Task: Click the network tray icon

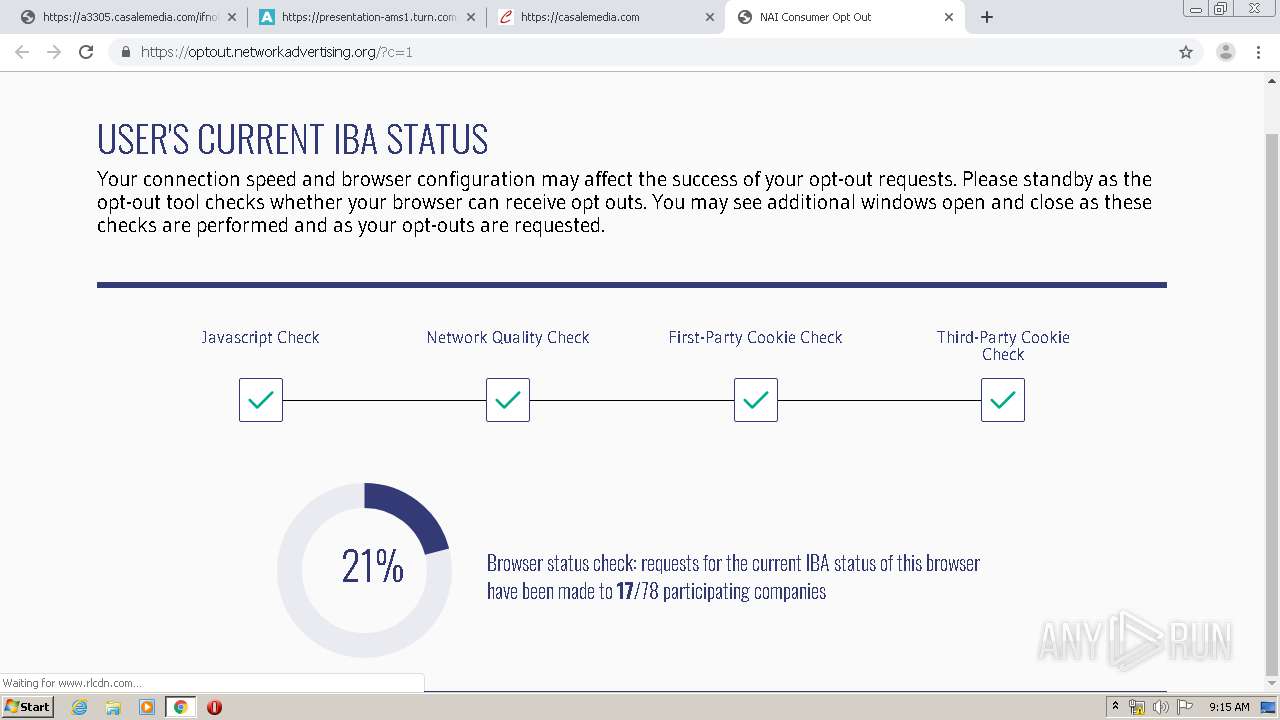Action: coord(1137,707)
